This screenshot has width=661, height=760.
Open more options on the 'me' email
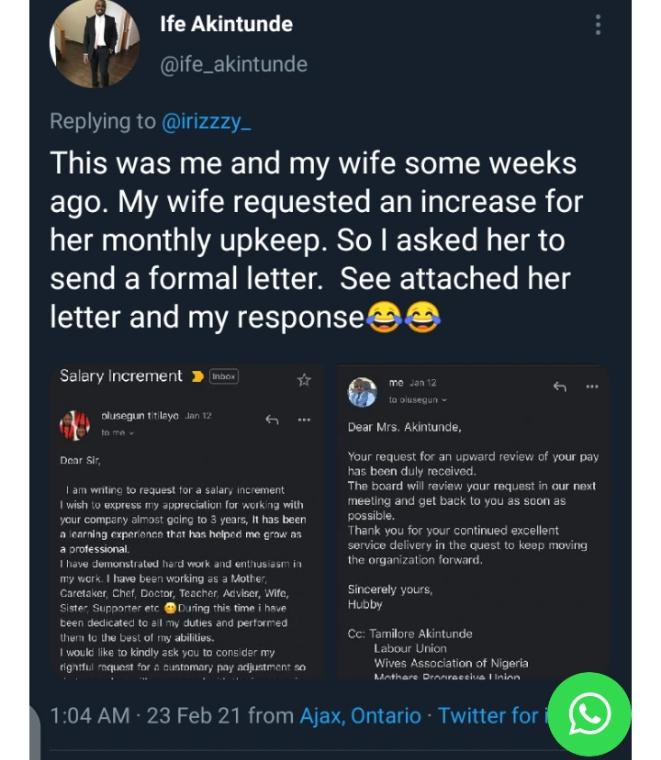tap(592, 387)
